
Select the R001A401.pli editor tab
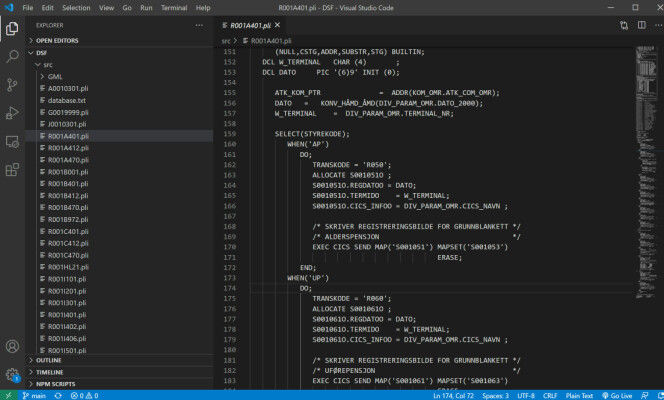(249, 25)
